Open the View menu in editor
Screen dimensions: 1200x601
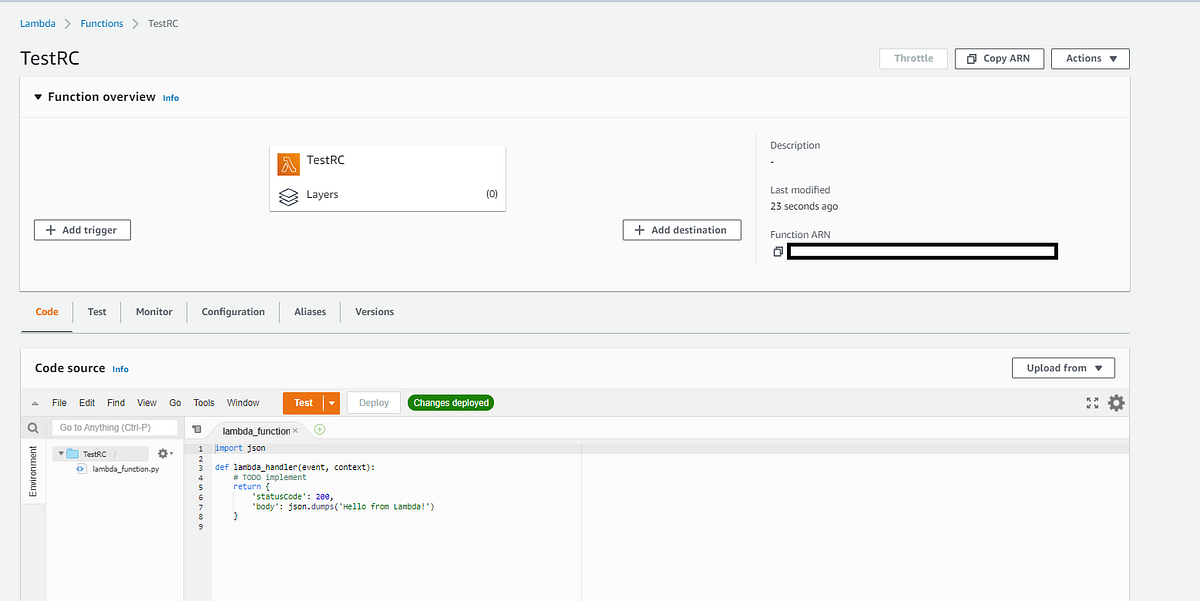[147, 403]
